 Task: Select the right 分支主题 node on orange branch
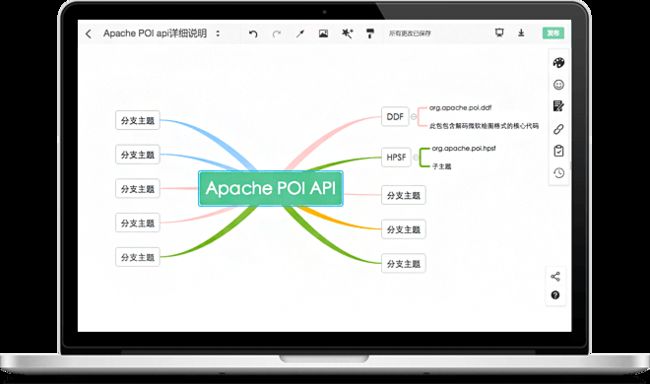pos(404,229)
